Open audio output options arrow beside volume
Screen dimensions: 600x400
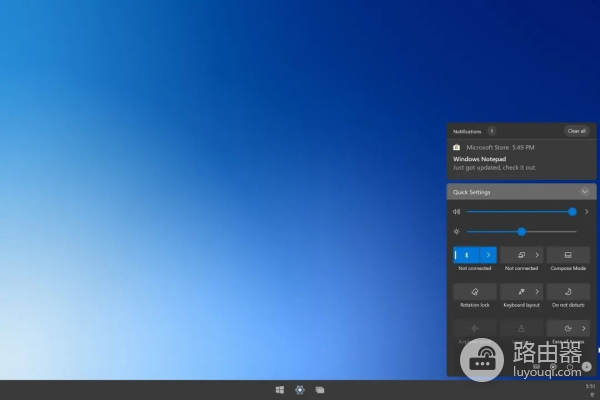click(x=586, y=212)
